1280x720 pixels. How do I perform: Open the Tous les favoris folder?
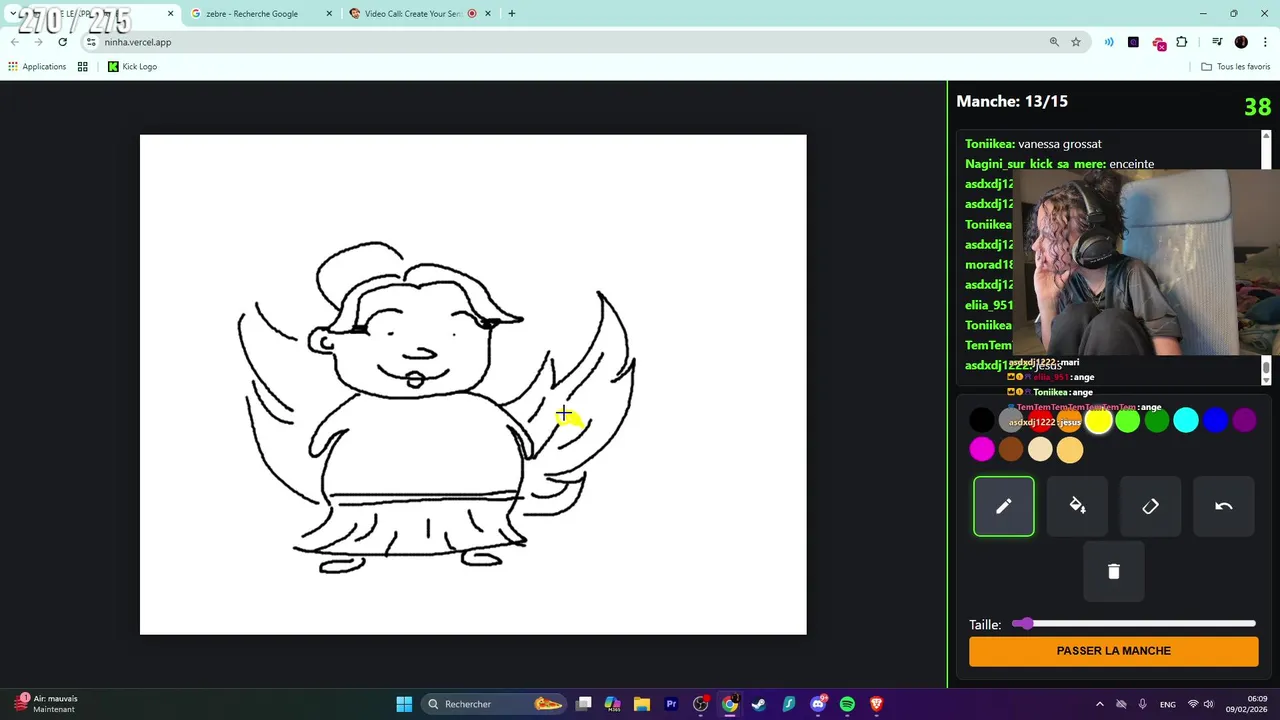point(1236,67)
